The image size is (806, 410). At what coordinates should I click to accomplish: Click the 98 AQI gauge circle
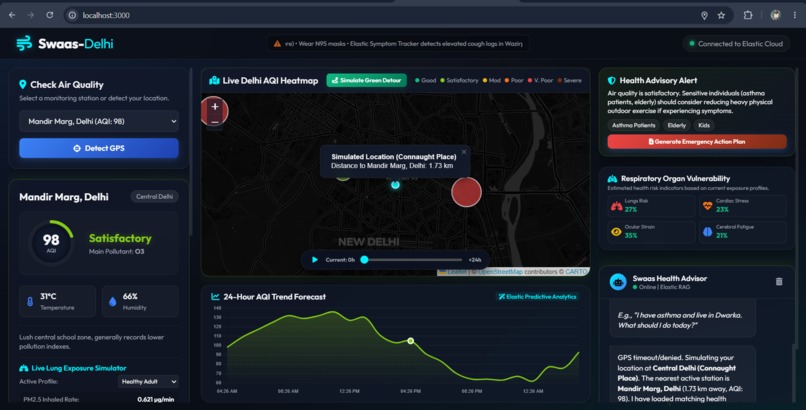pos(51,241)
